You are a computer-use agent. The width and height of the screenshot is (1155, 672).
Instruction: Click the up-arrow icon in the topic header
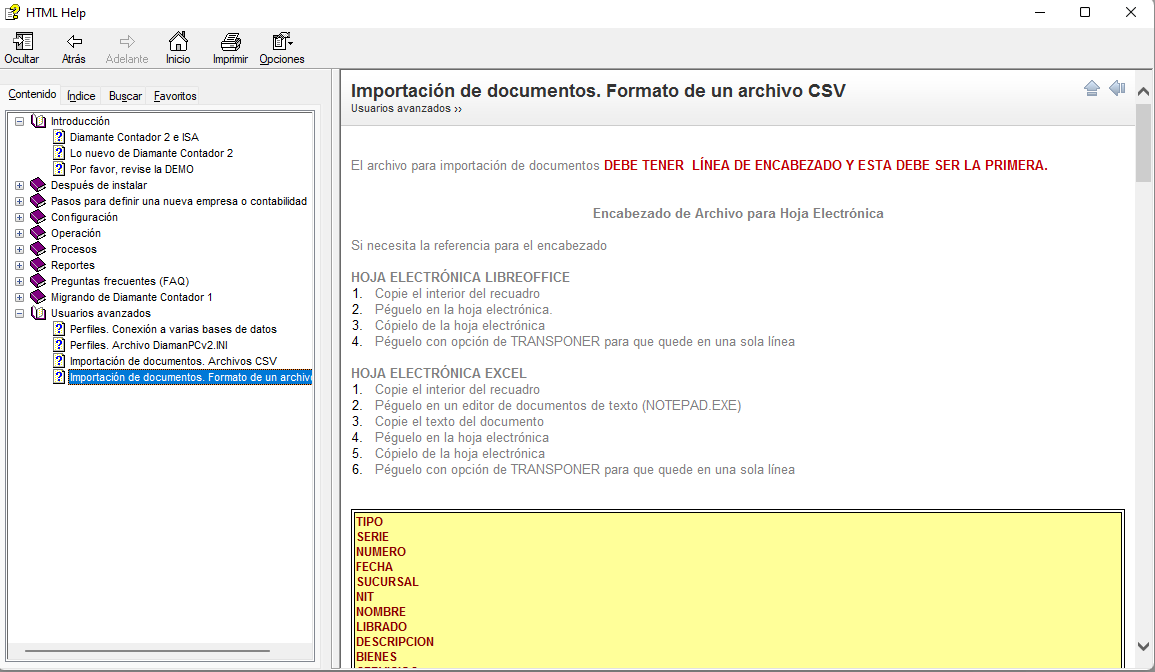pos(1092,89)
